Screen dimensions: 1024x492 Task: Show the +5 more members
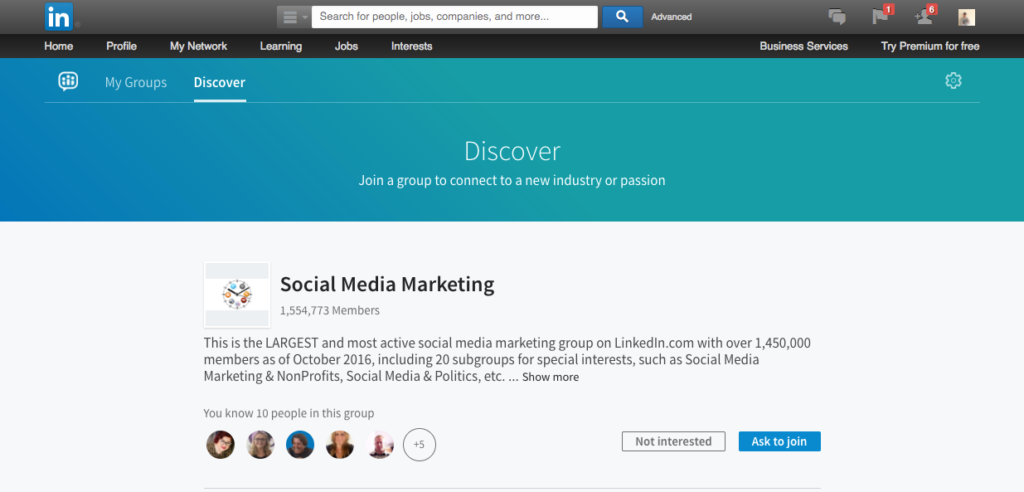[x=419, y=445]
